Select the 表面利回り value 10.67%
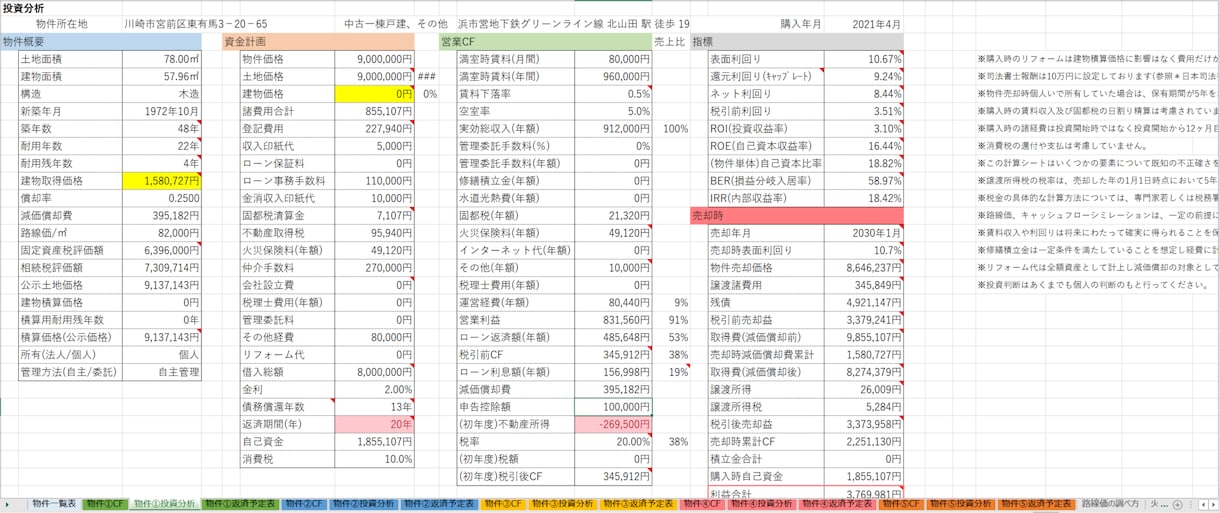 [x=863, y=59]
